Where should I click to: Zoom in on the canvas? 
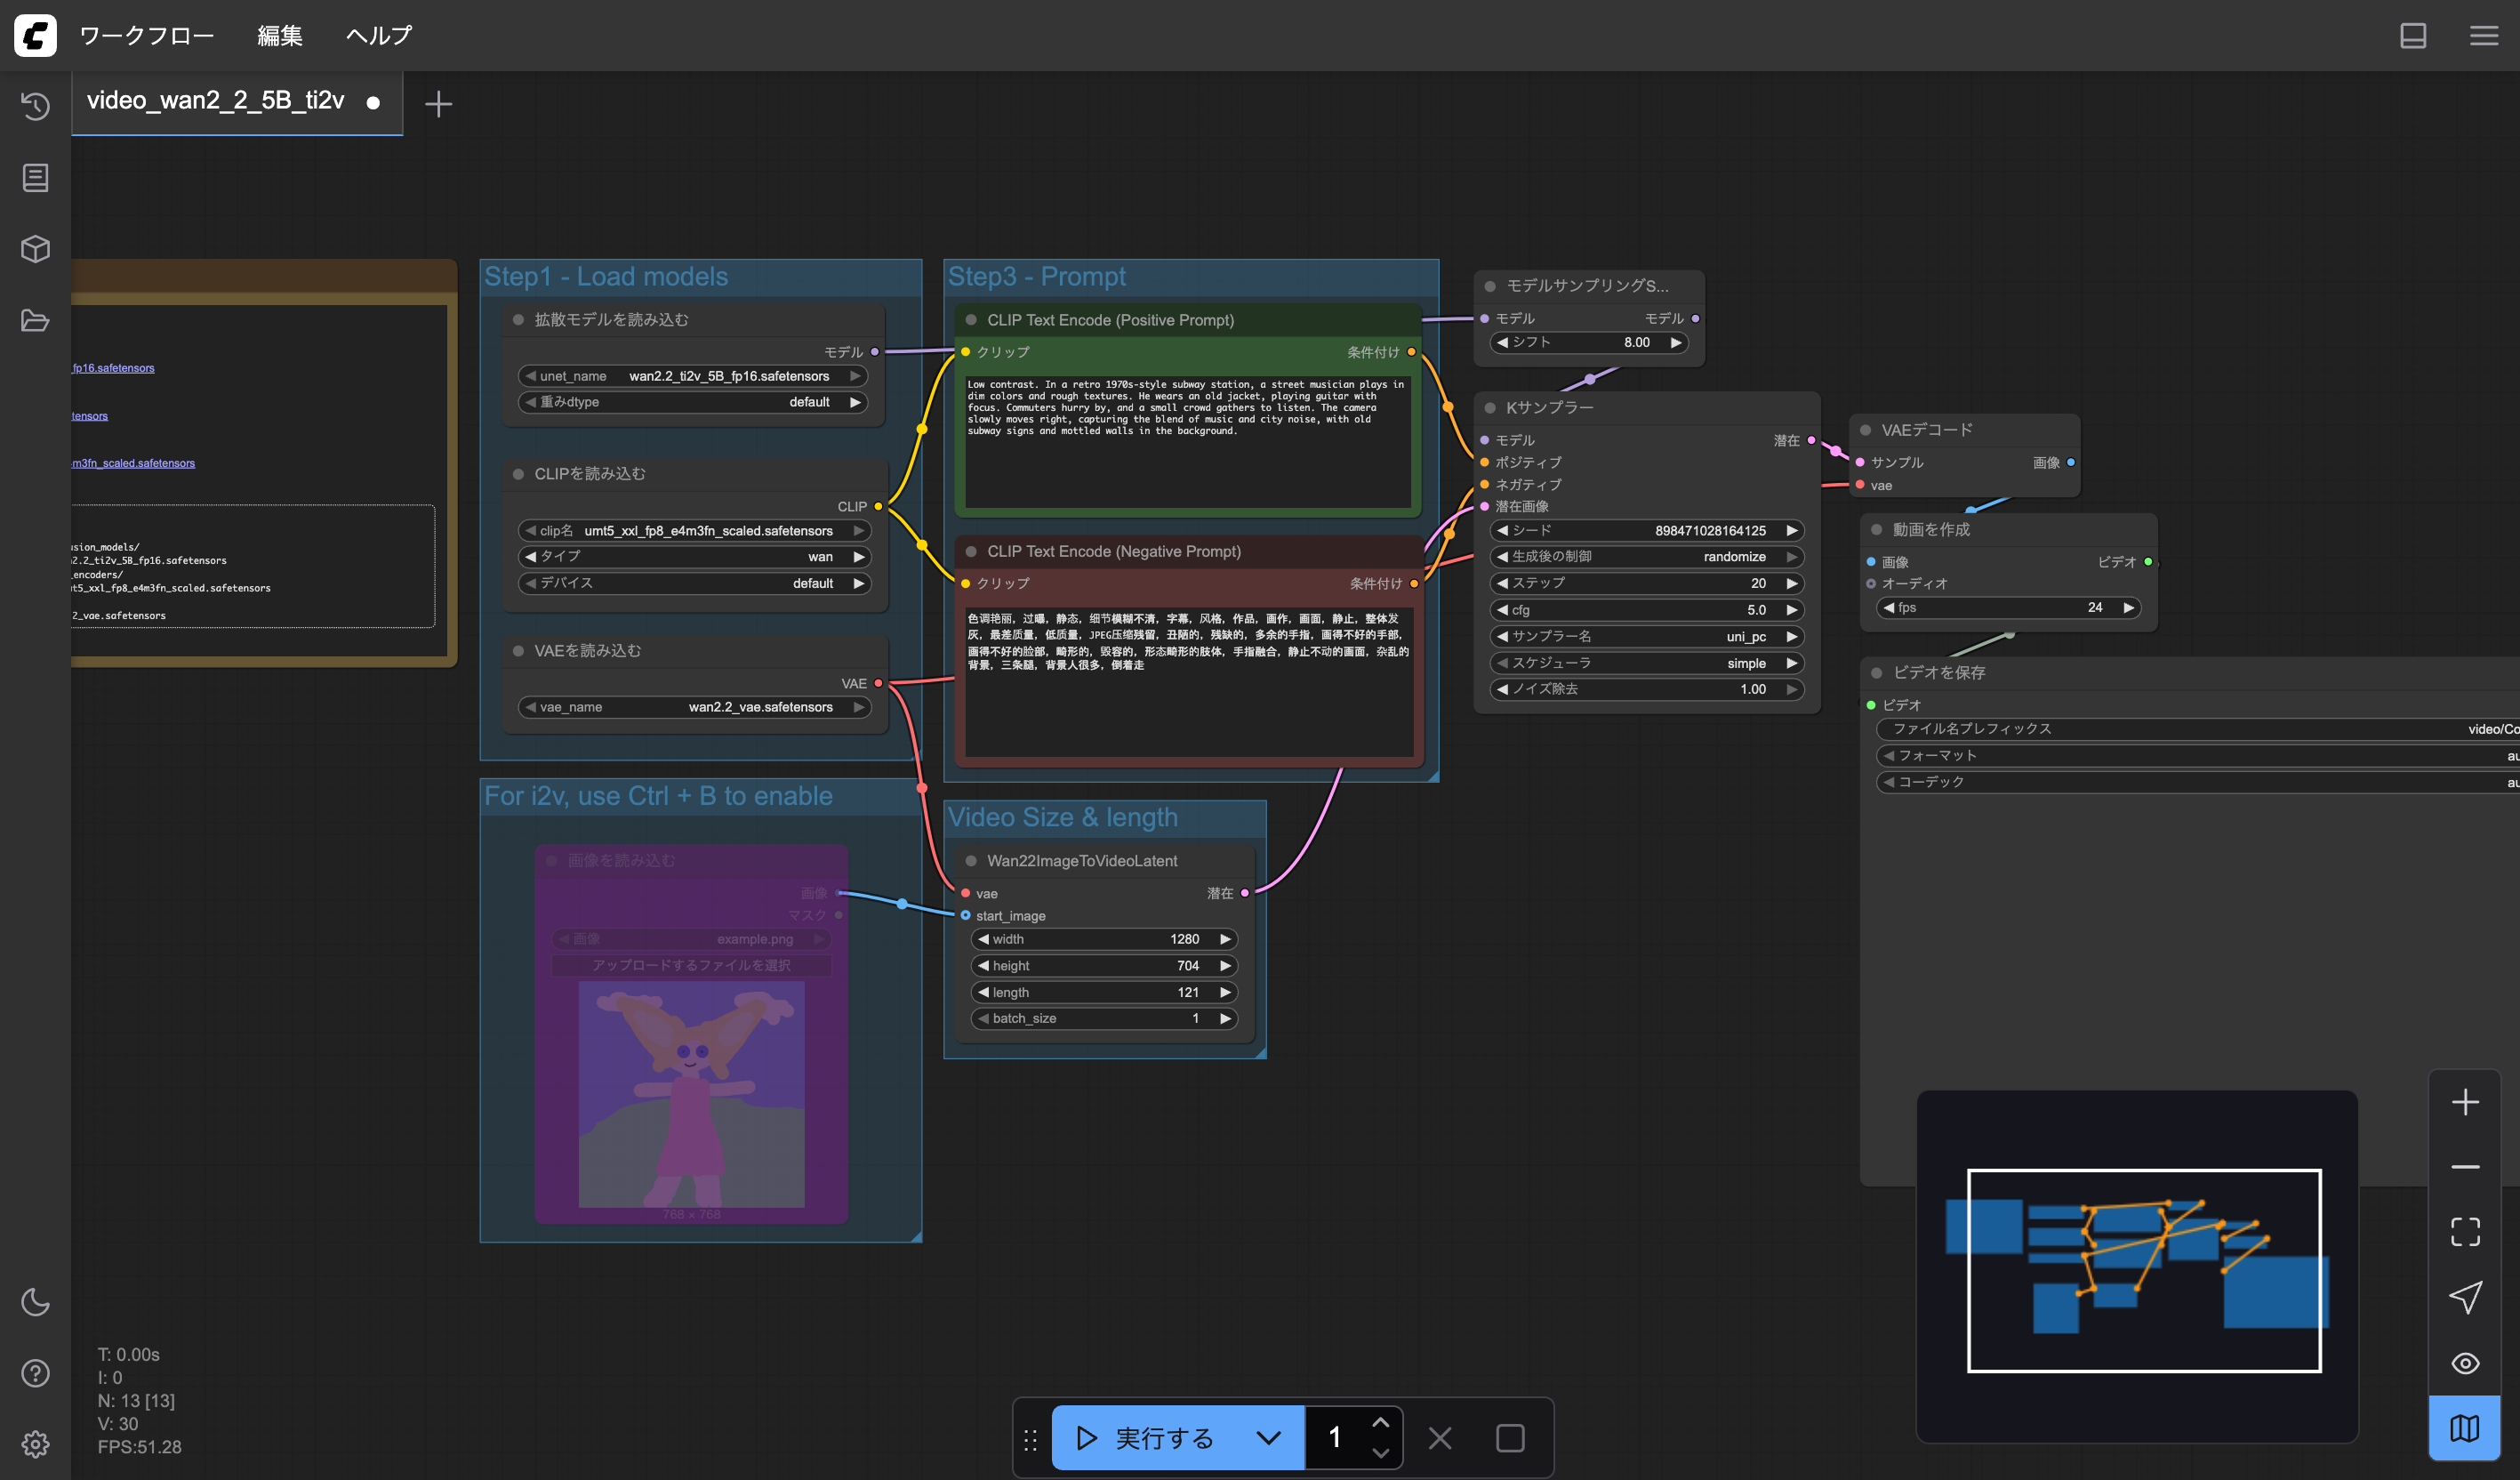click(x=2466, y=1102)
